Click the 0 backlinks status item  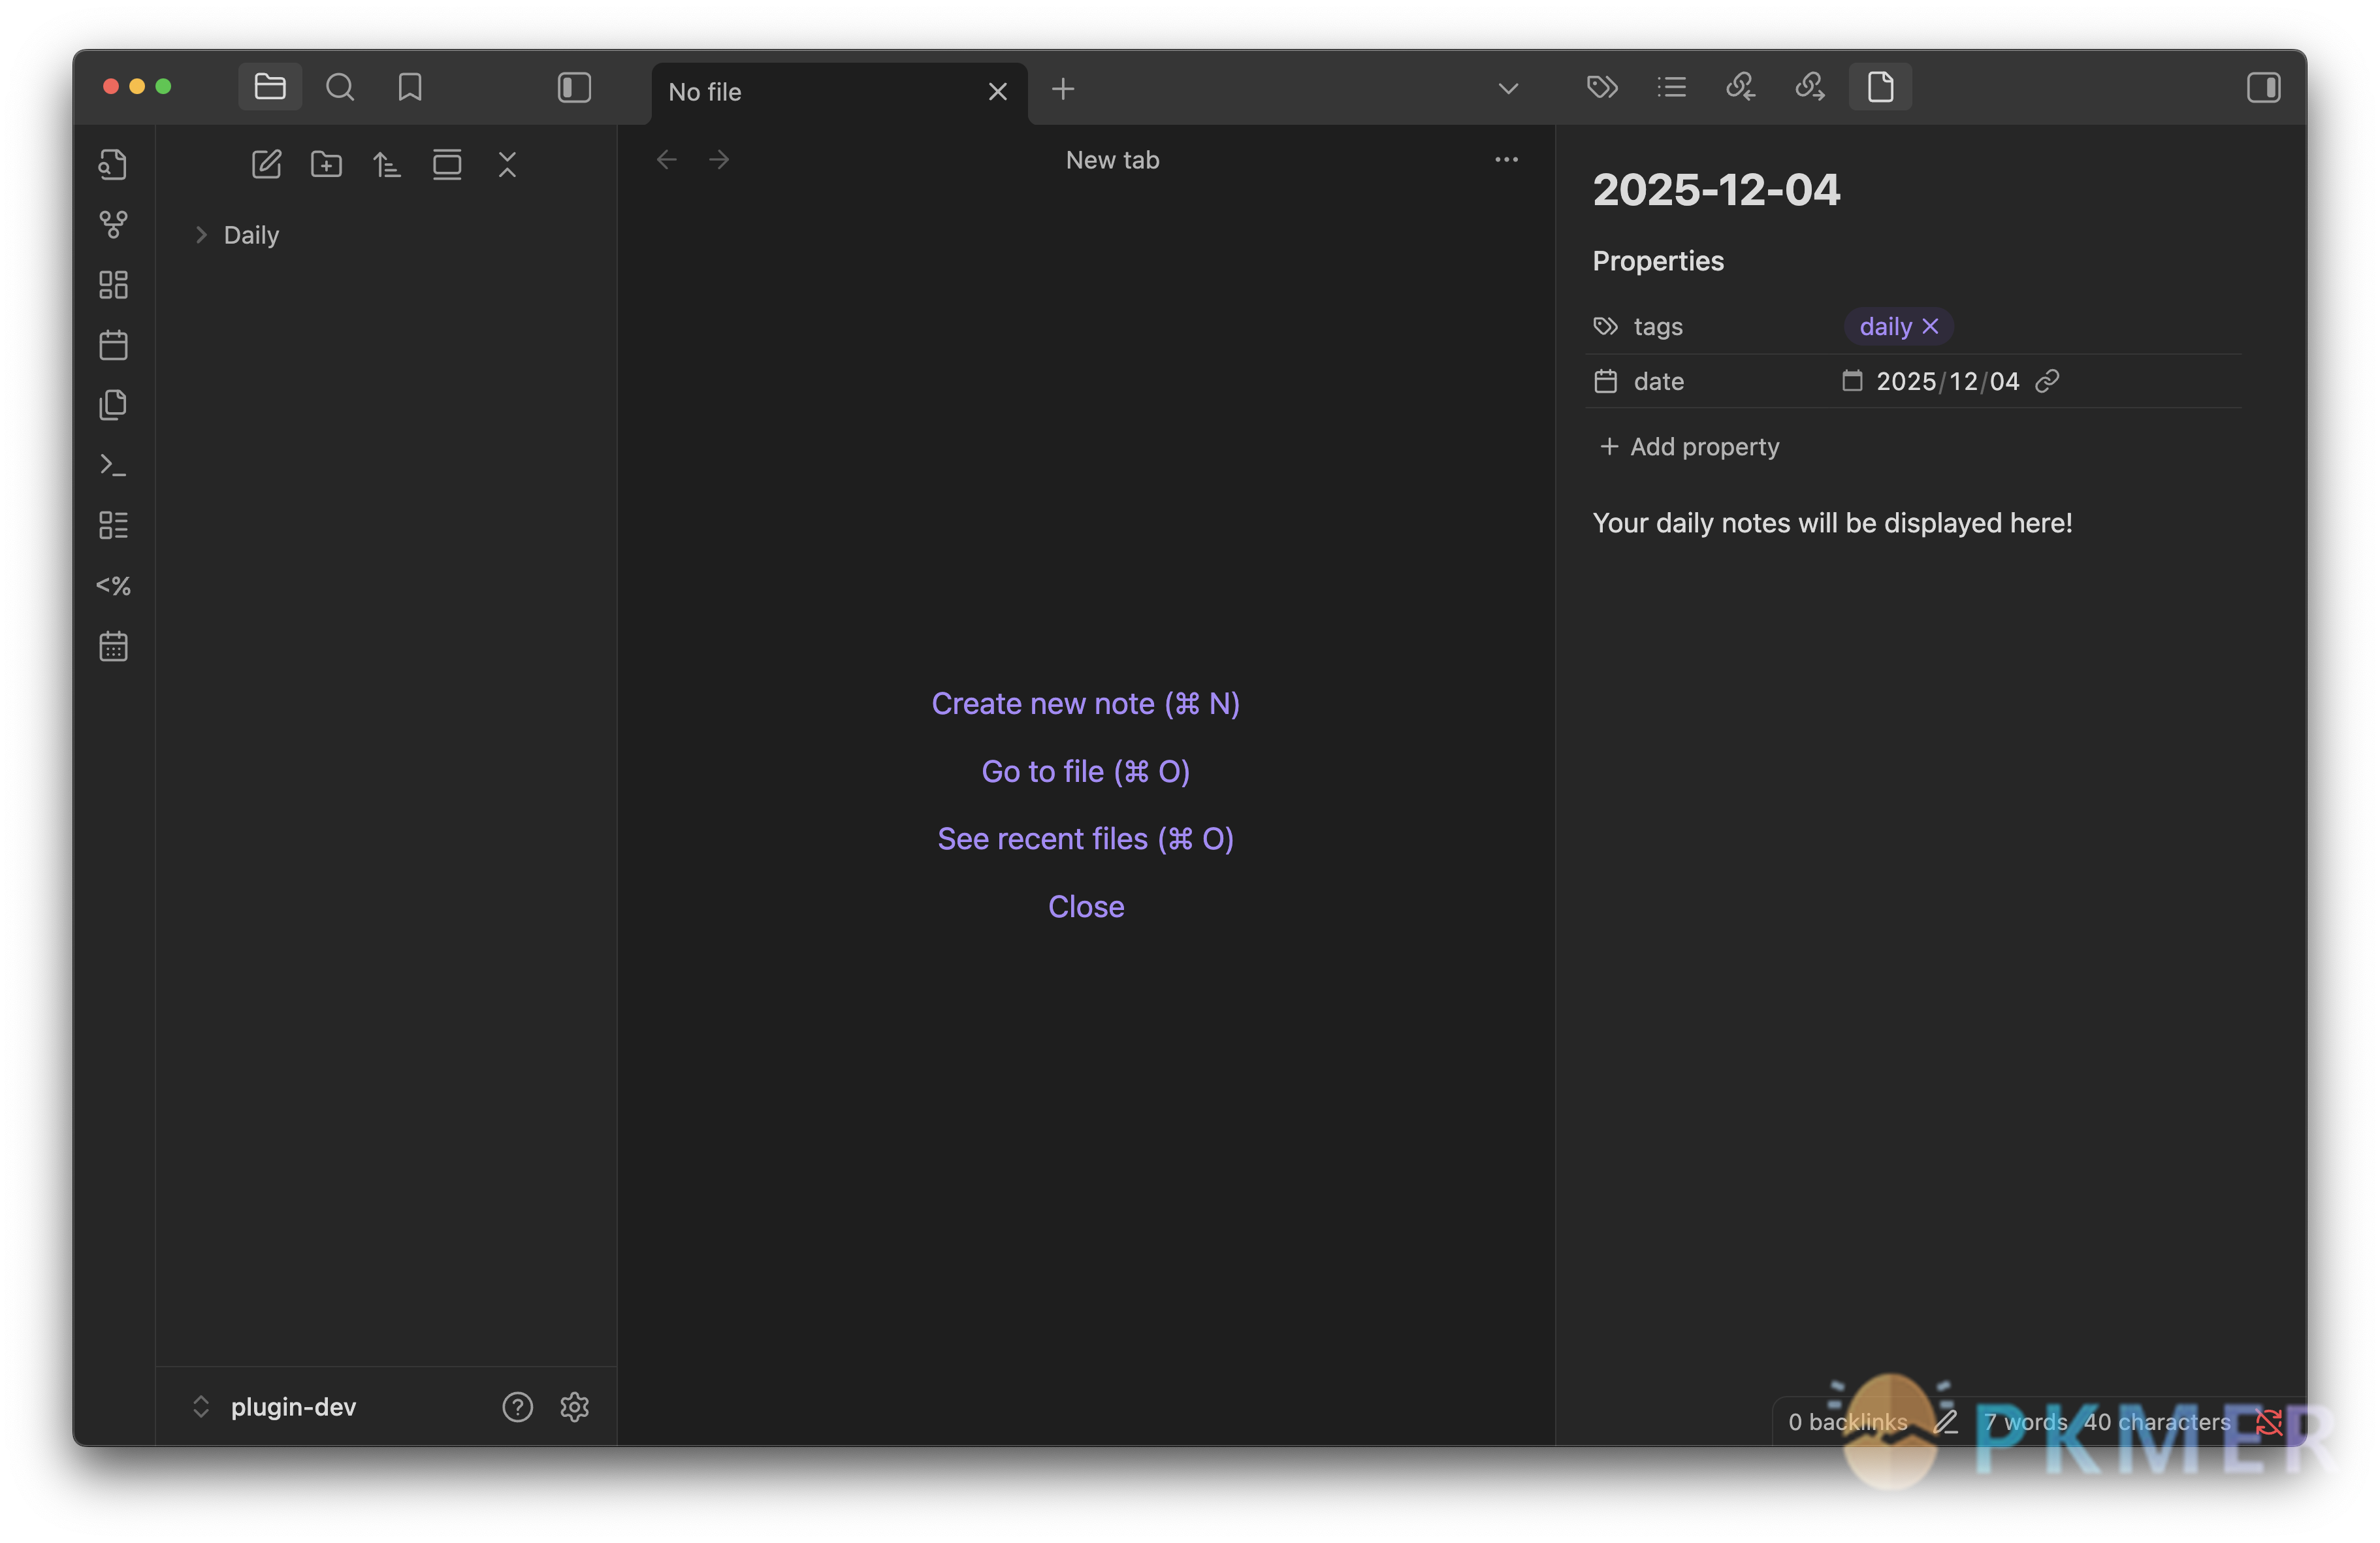[1847, 1422]
